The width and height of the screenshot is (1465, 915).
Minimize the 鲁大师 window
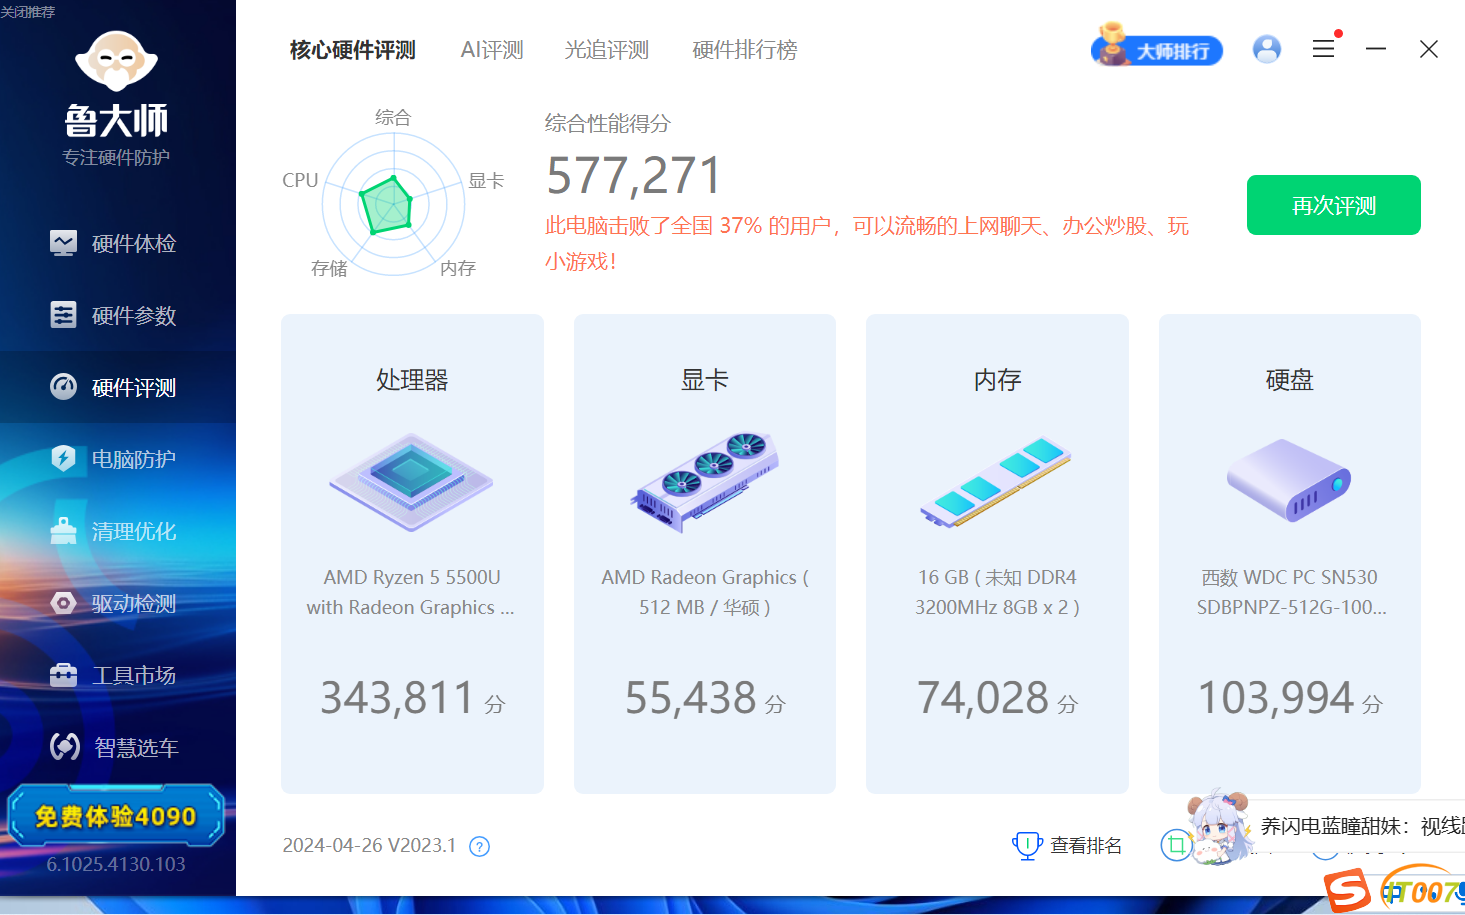[1376, 49]
